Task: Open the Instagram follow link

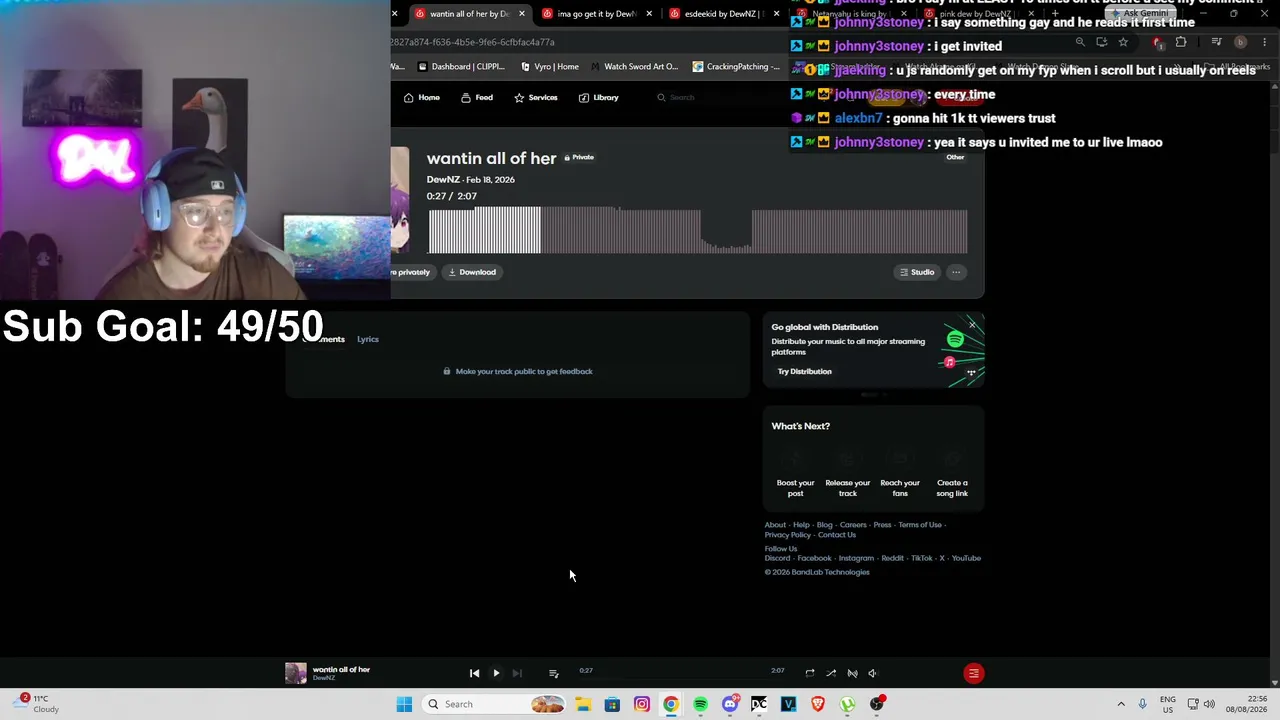Action: pos(856,558)
